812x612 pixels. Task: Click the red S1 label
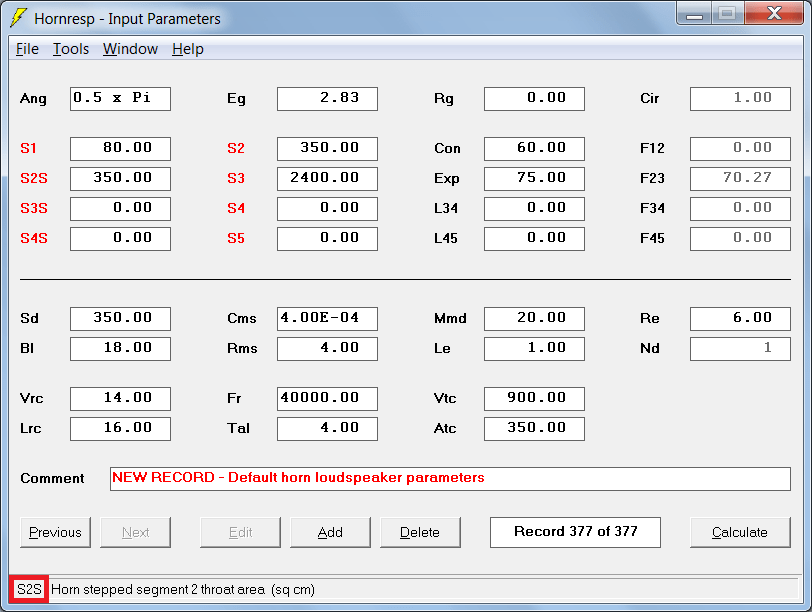pos(28,149)
